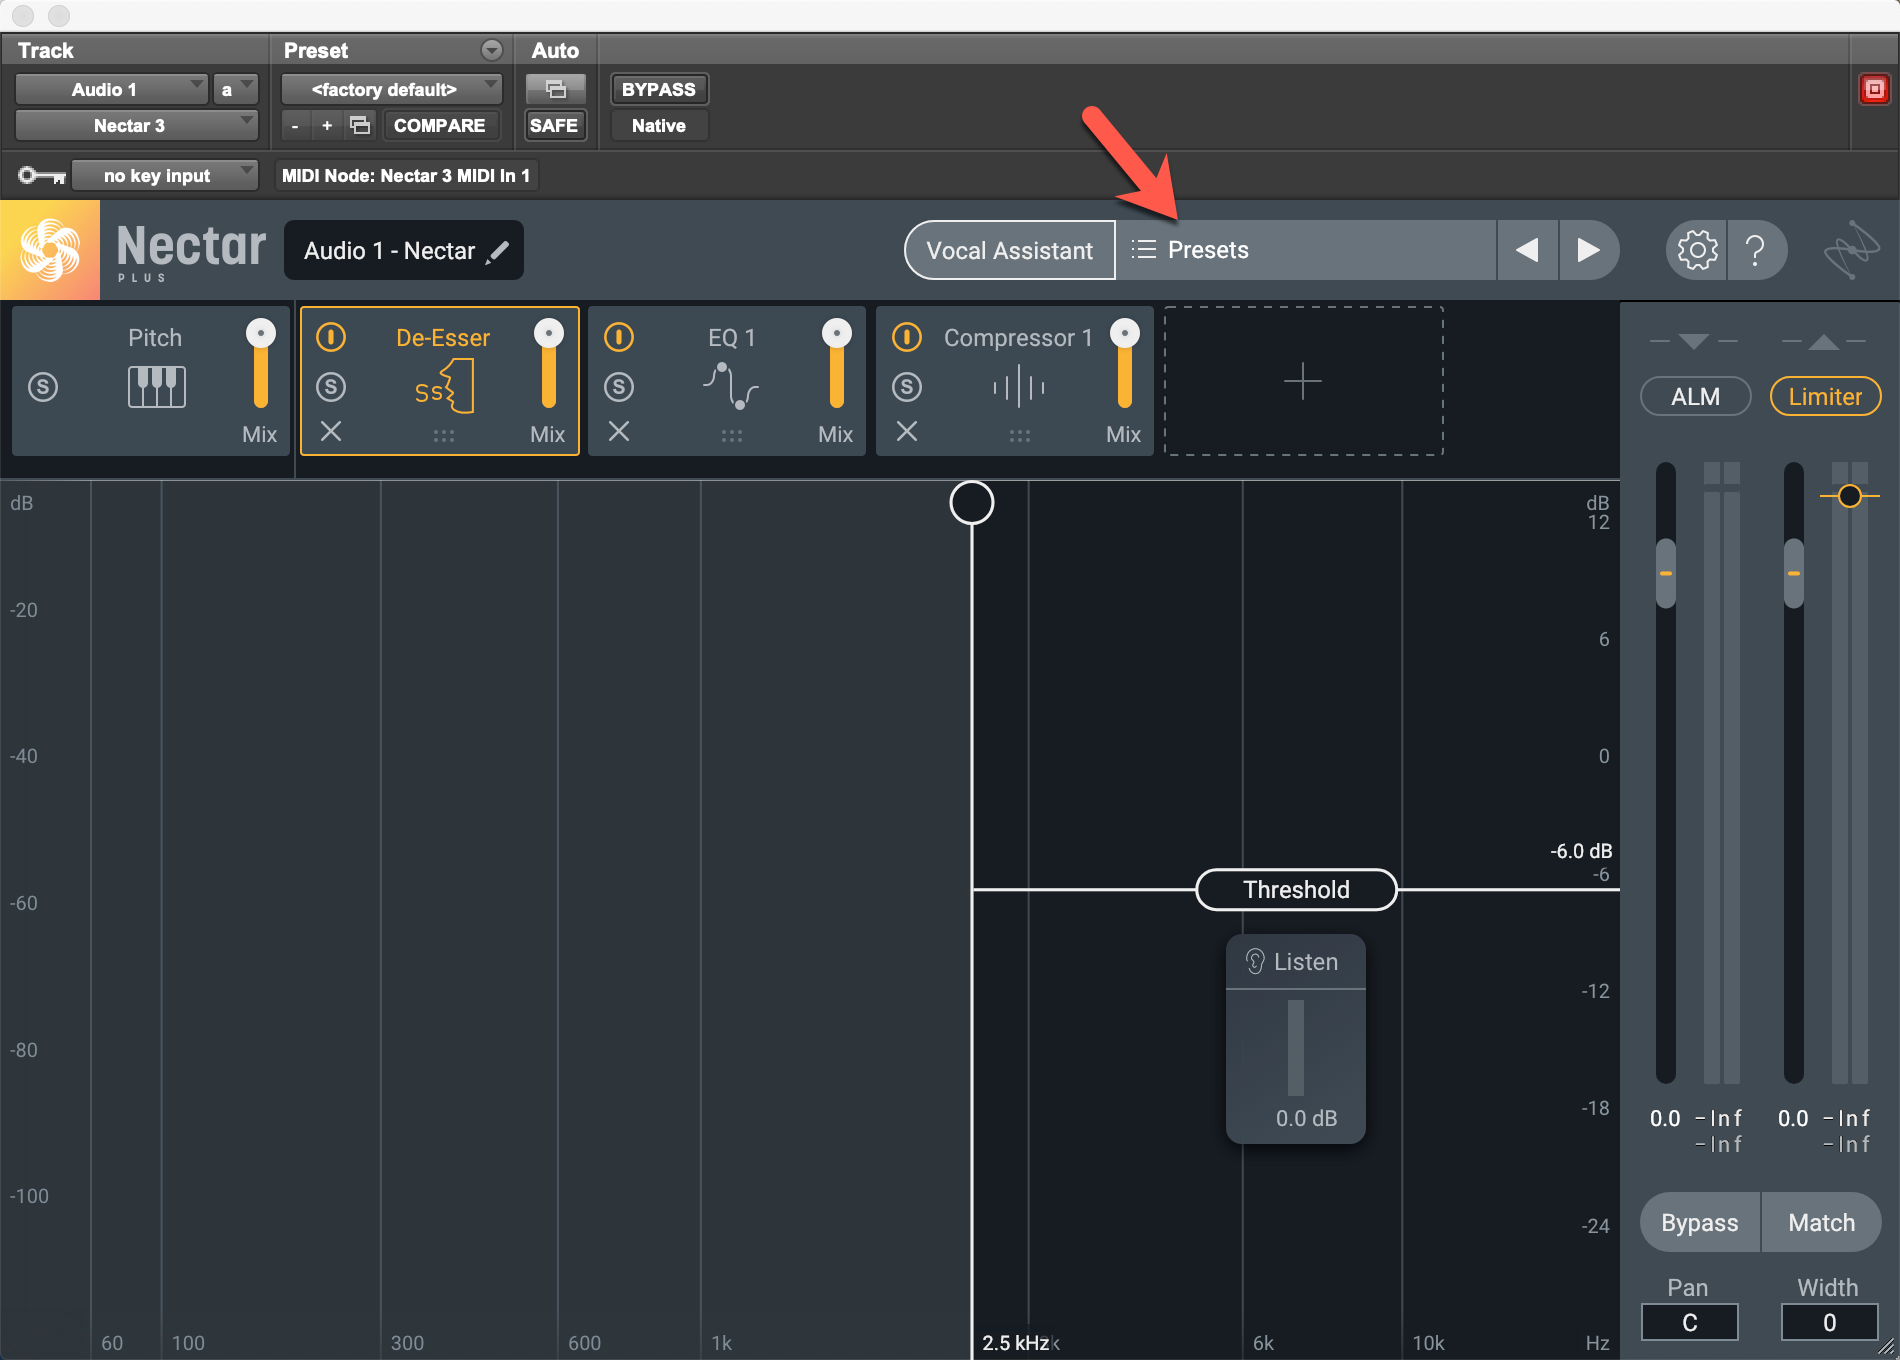
Task: Open the Audio 1 track selector
Action: [112, 89]
